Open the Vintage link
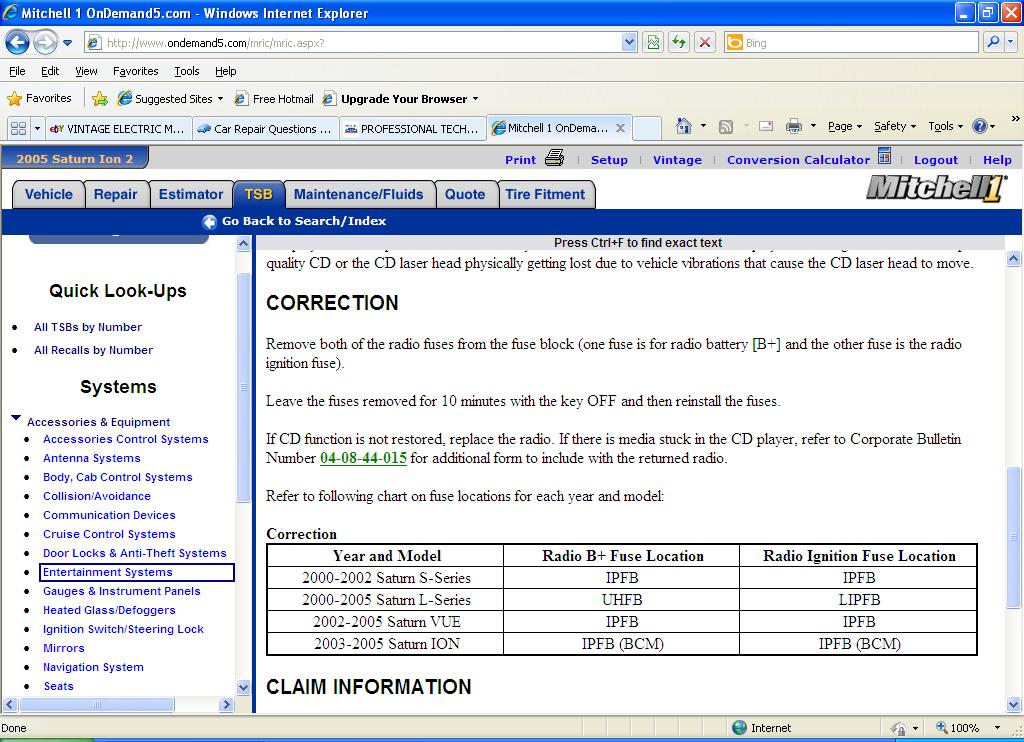The height and width of the screenshot is (742, 1024). (x=677, y=160)
